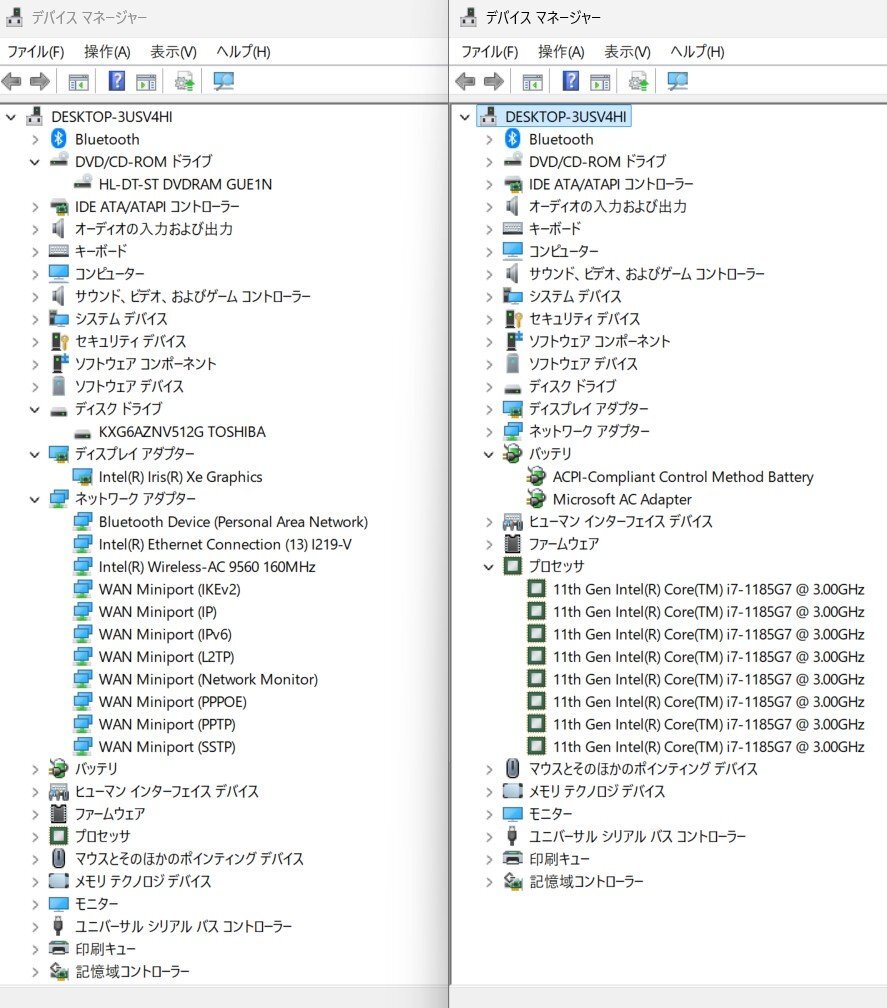Collapse ディスプレイ アダプター in left window
The width and height of the screenshot is (887, 1008).
35,454
